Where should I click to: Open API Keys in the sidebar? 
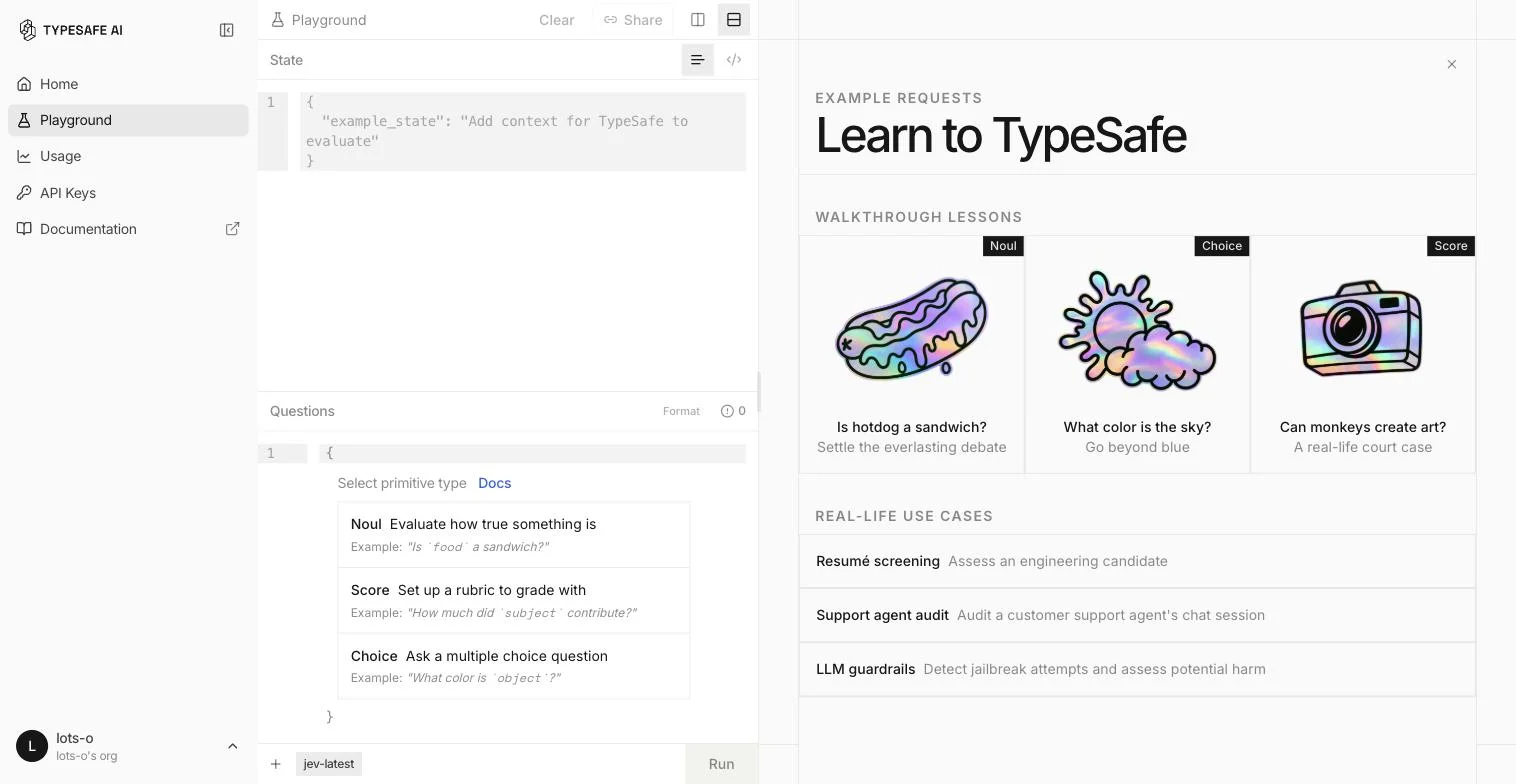click(128, 193)
